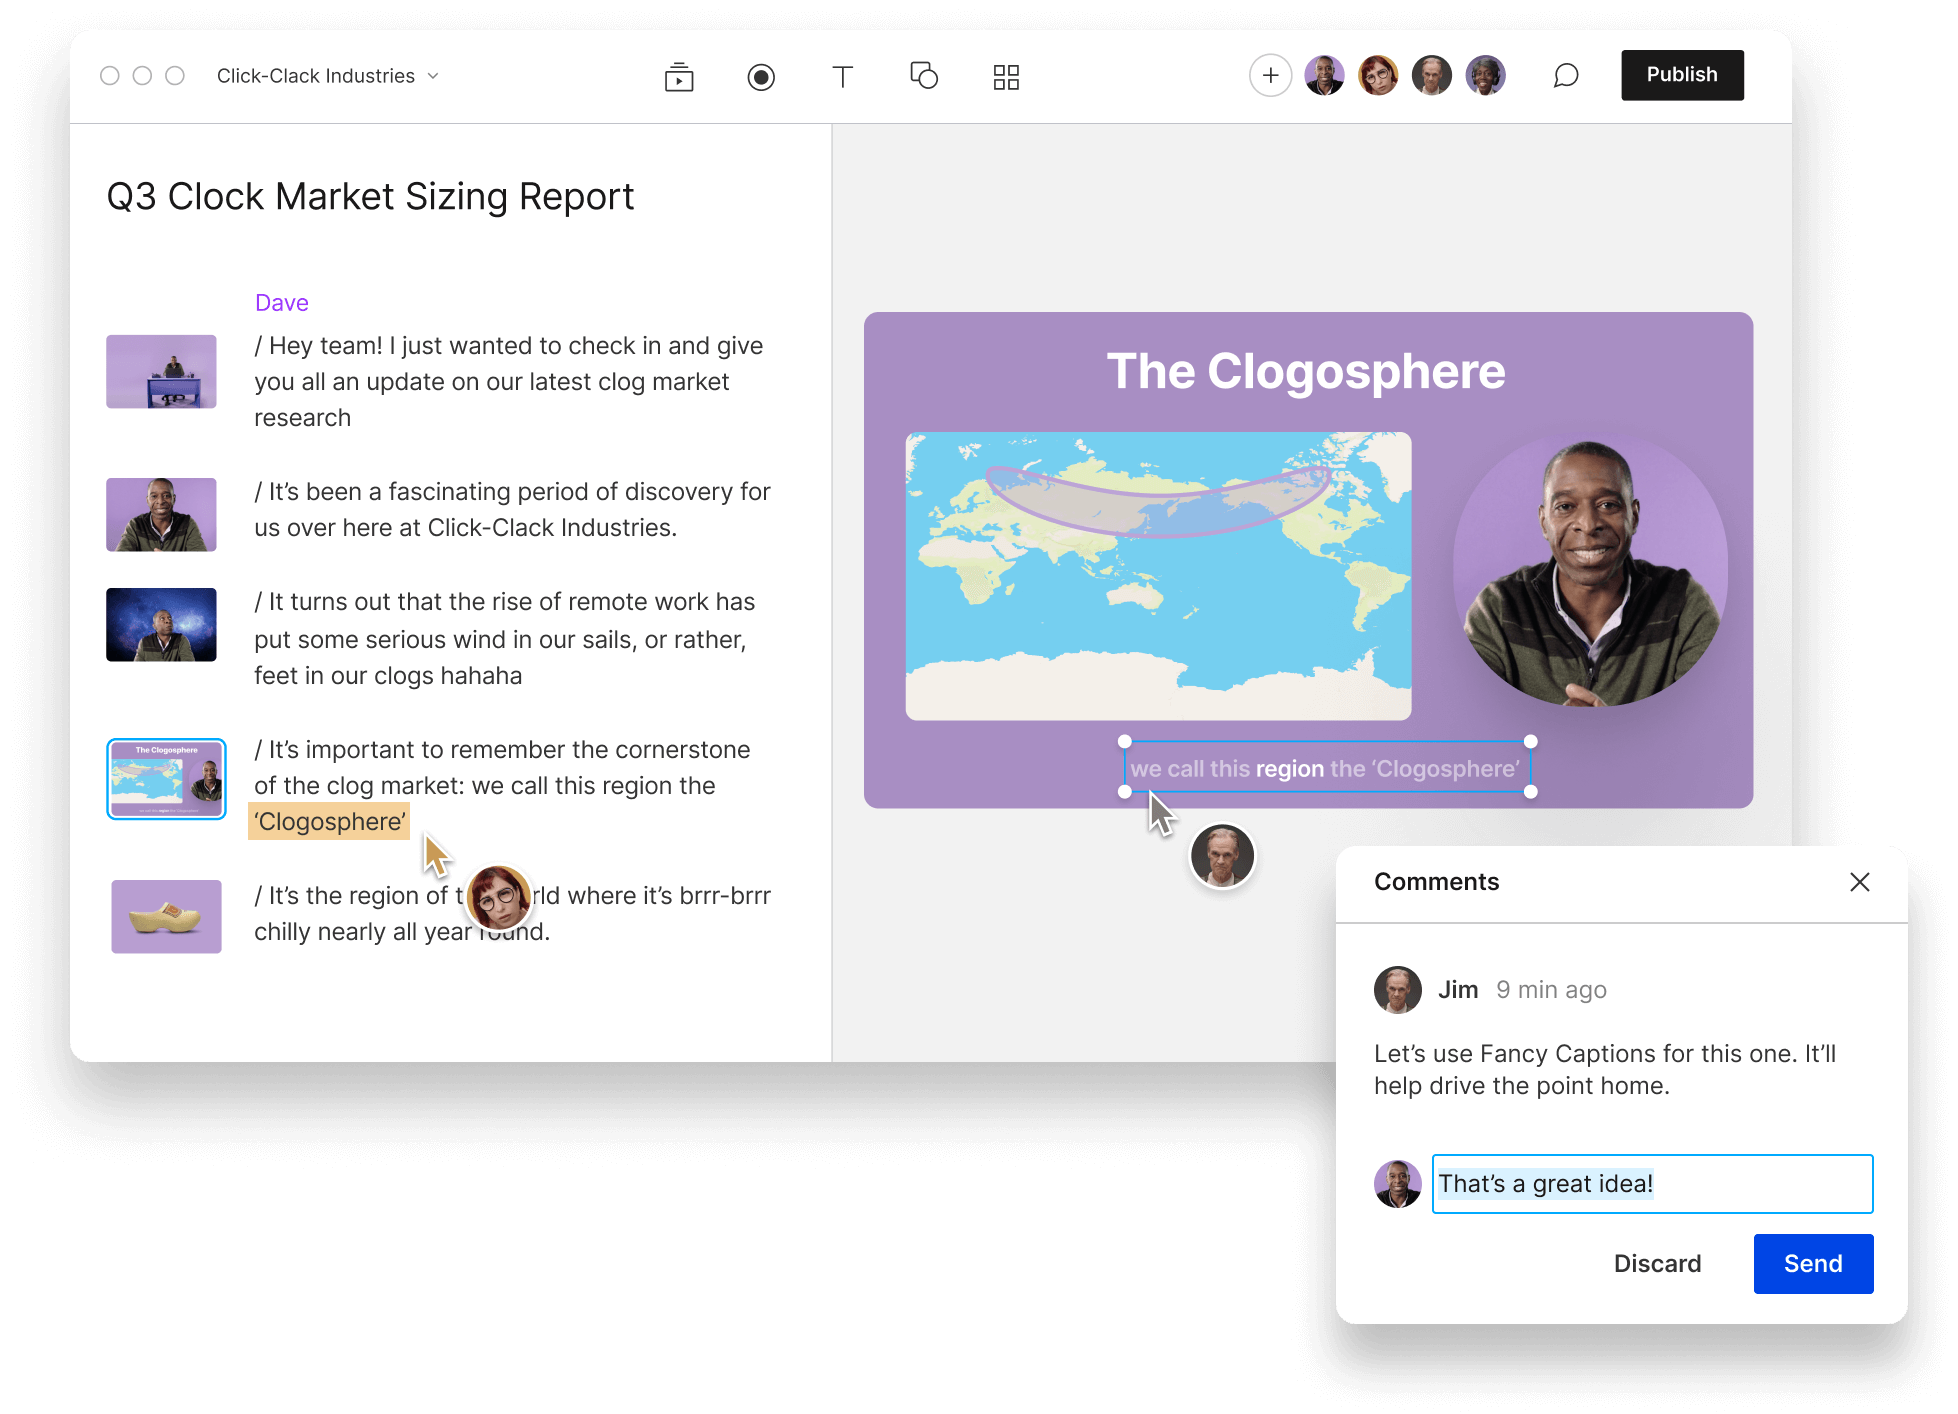Expand the Click-Clack Industries dropdown
Viewport: 1958px width, 1414px height.
point(439,75)
